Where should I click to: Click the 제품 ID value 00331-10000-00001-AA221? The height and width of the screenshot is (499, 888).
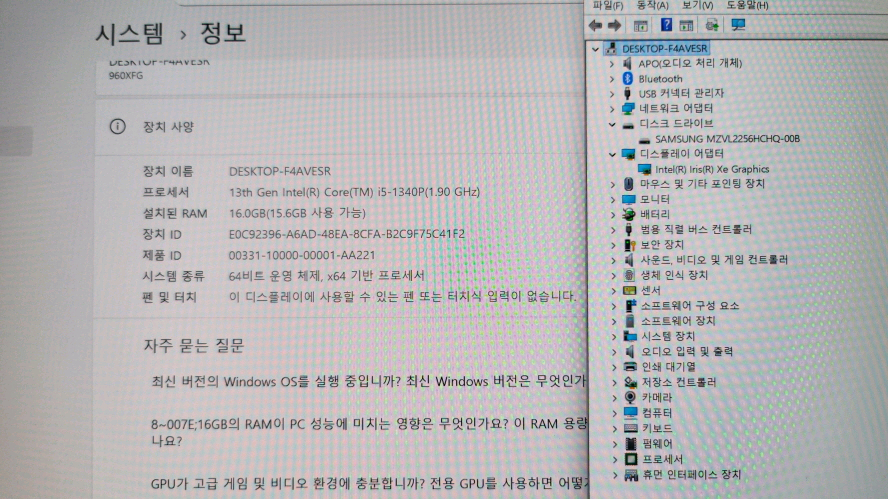coord(302,255)
